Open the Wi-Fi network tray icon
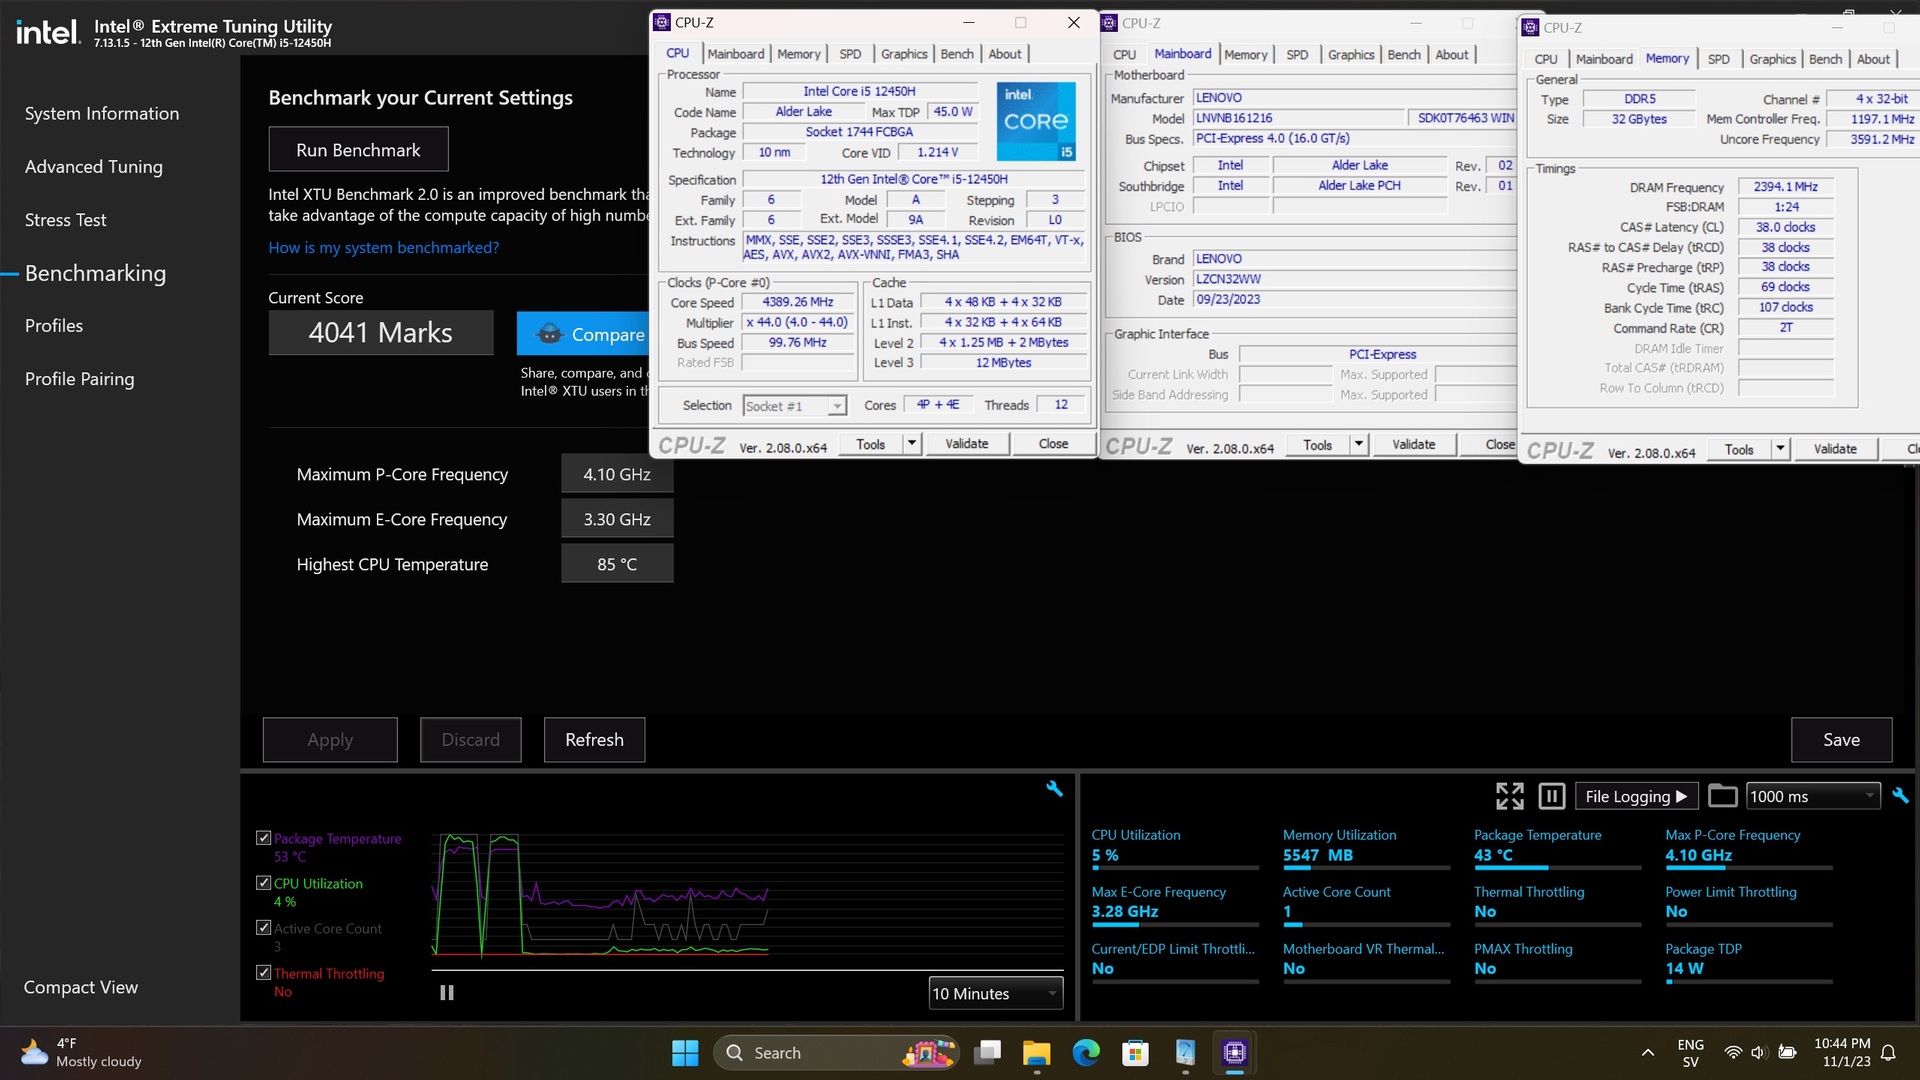 click(x=1733, y=1053)
